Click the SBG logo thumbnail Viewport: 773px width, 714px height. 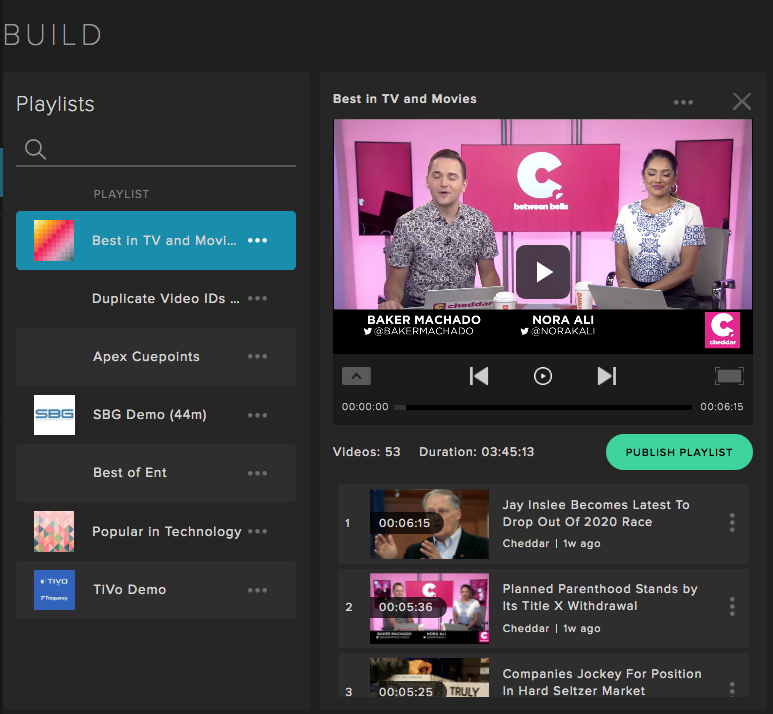pos(54,415)
